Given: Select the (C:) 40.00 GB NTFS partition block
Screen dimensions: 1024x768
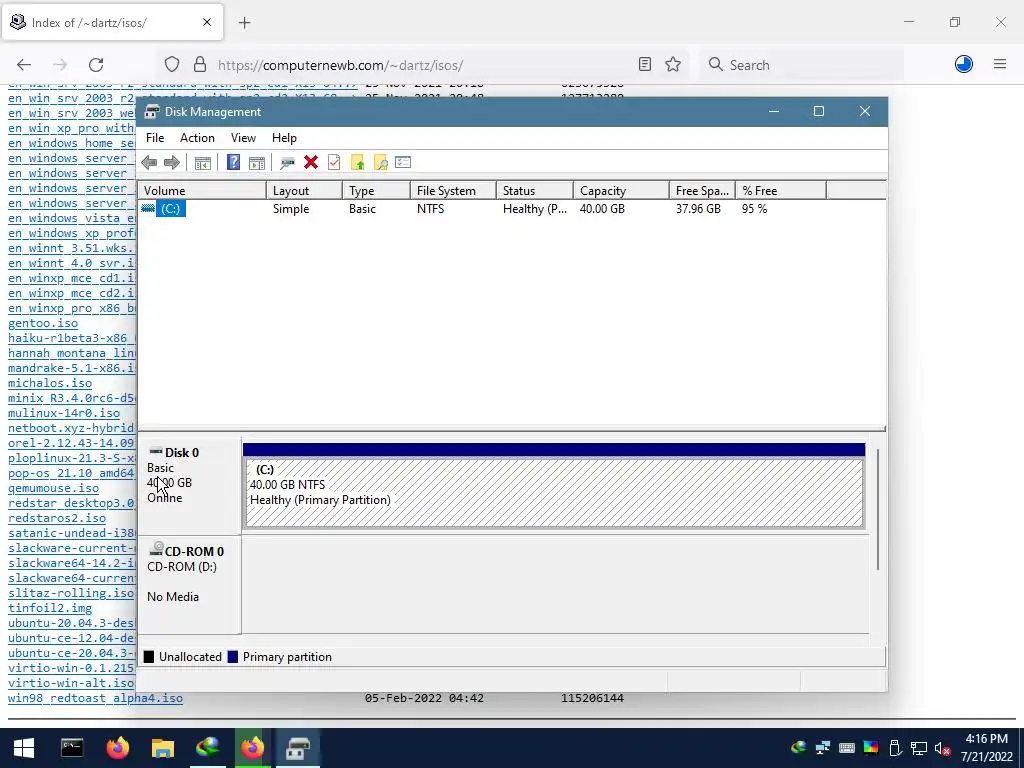Looking at the screenshot, I should click(x=554, y=492).
